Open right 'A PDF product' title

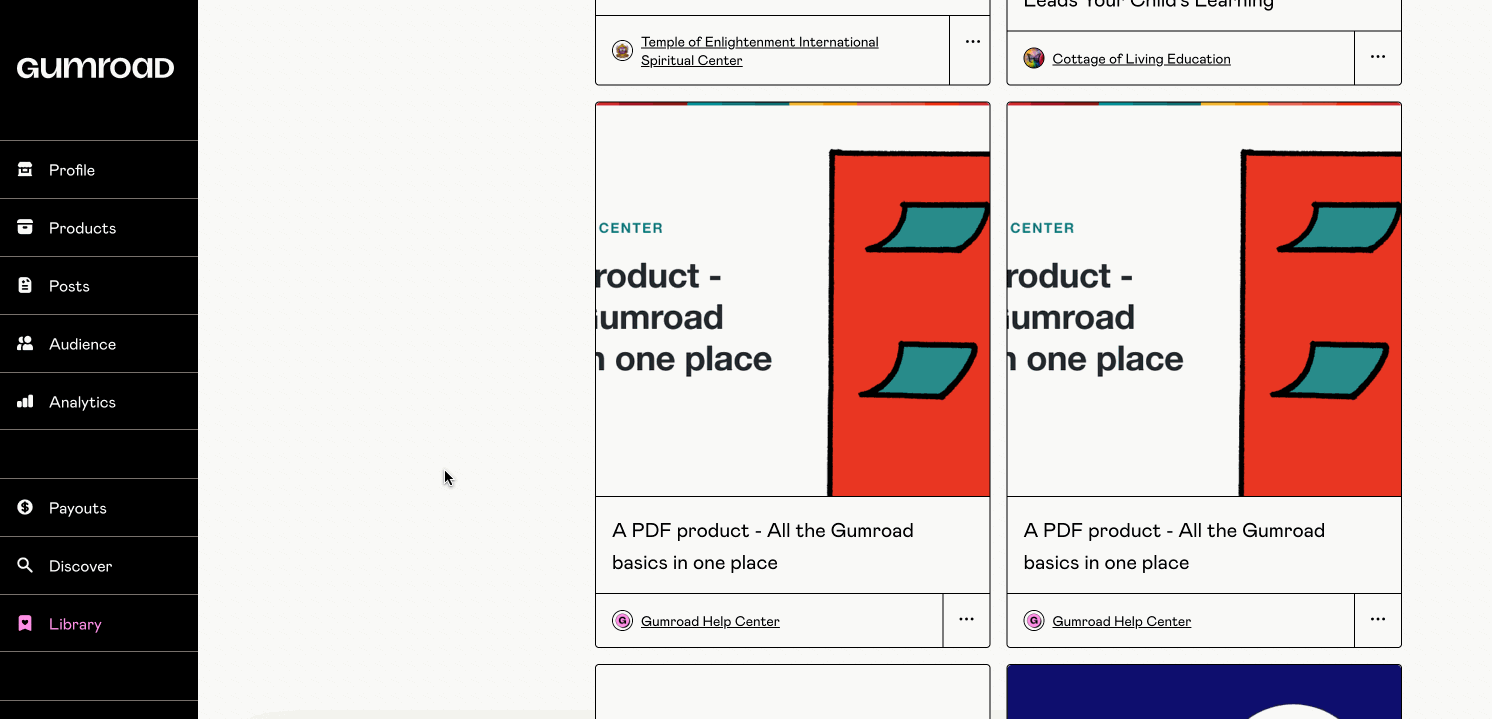coord(1174,546)
